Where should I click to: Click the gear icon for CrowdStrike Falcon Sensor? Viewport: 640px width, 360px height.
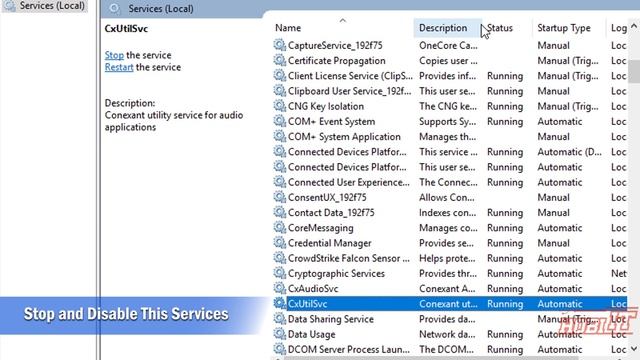[280, 258]
